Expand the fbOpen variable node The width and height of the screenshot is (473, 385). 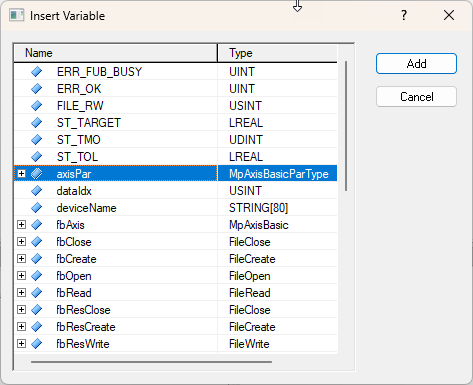21,276
